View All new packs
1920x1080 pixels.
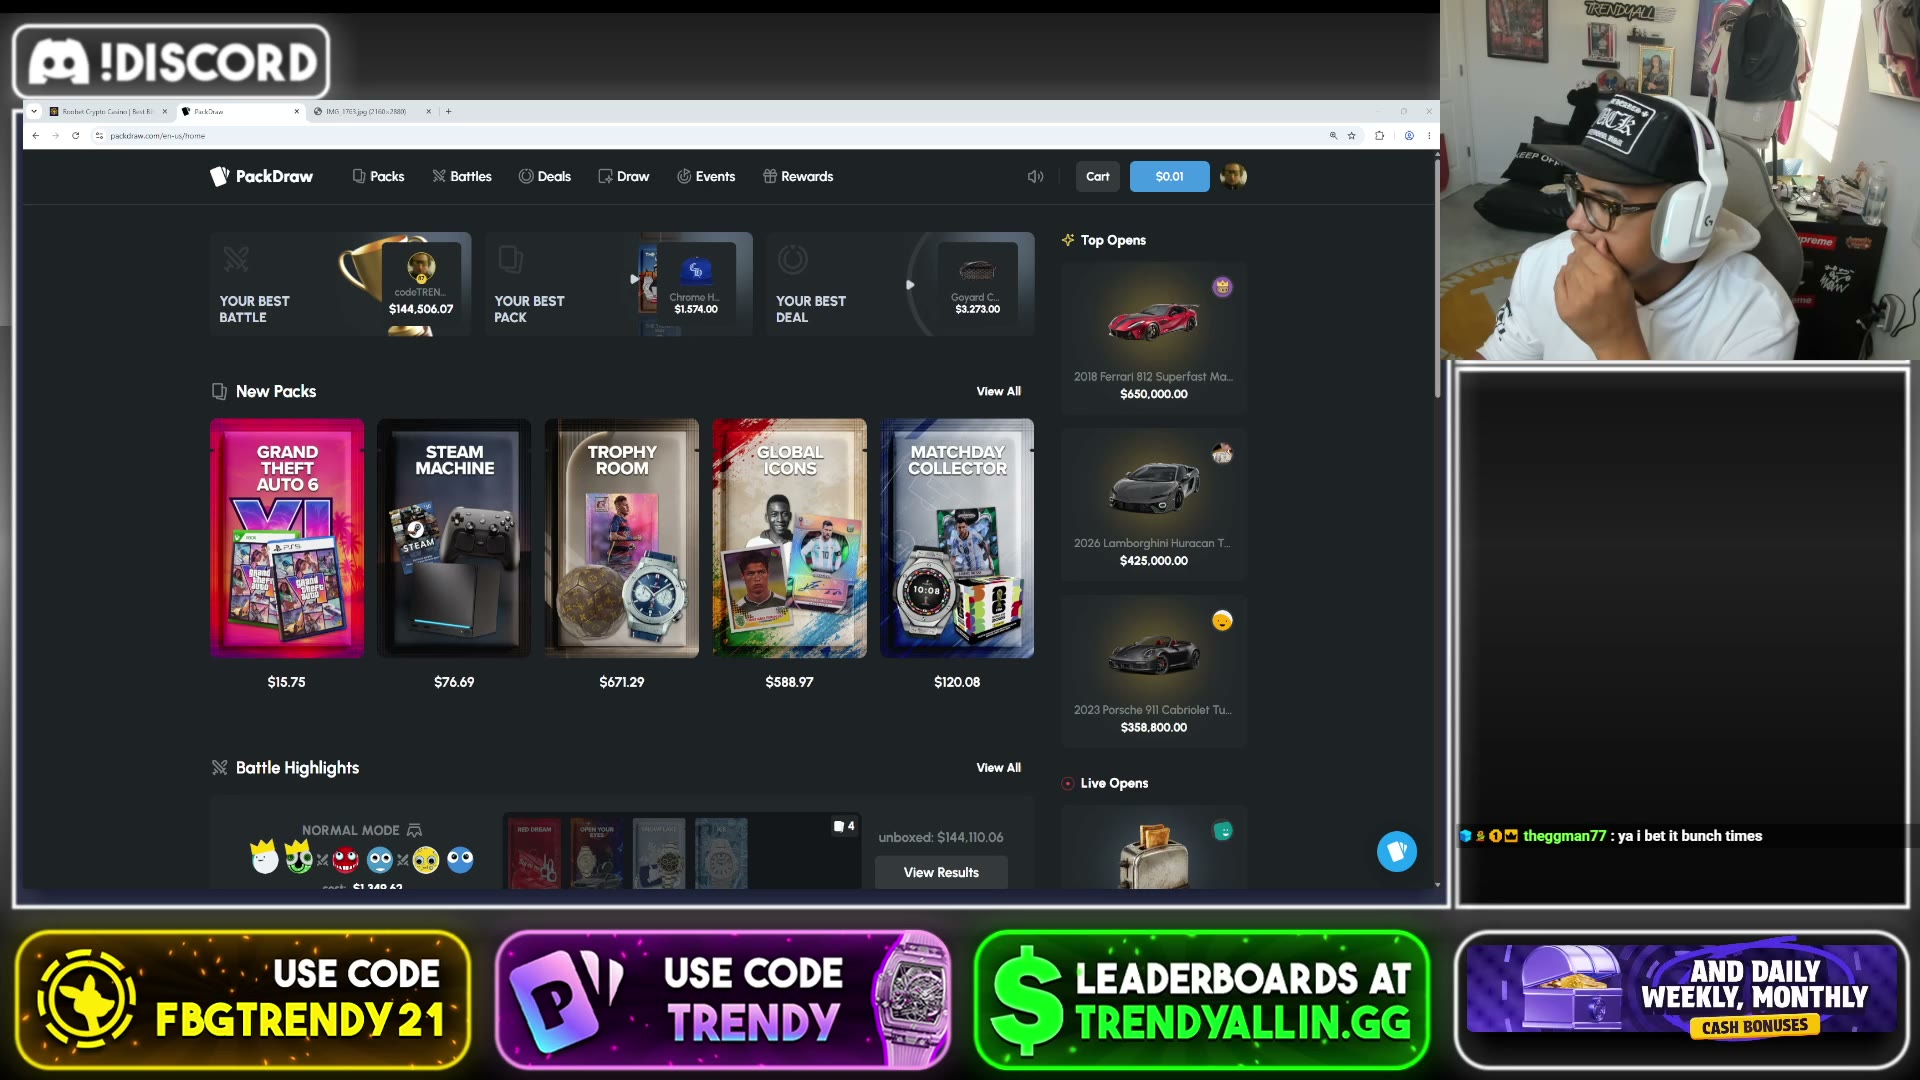click(998, 391)
